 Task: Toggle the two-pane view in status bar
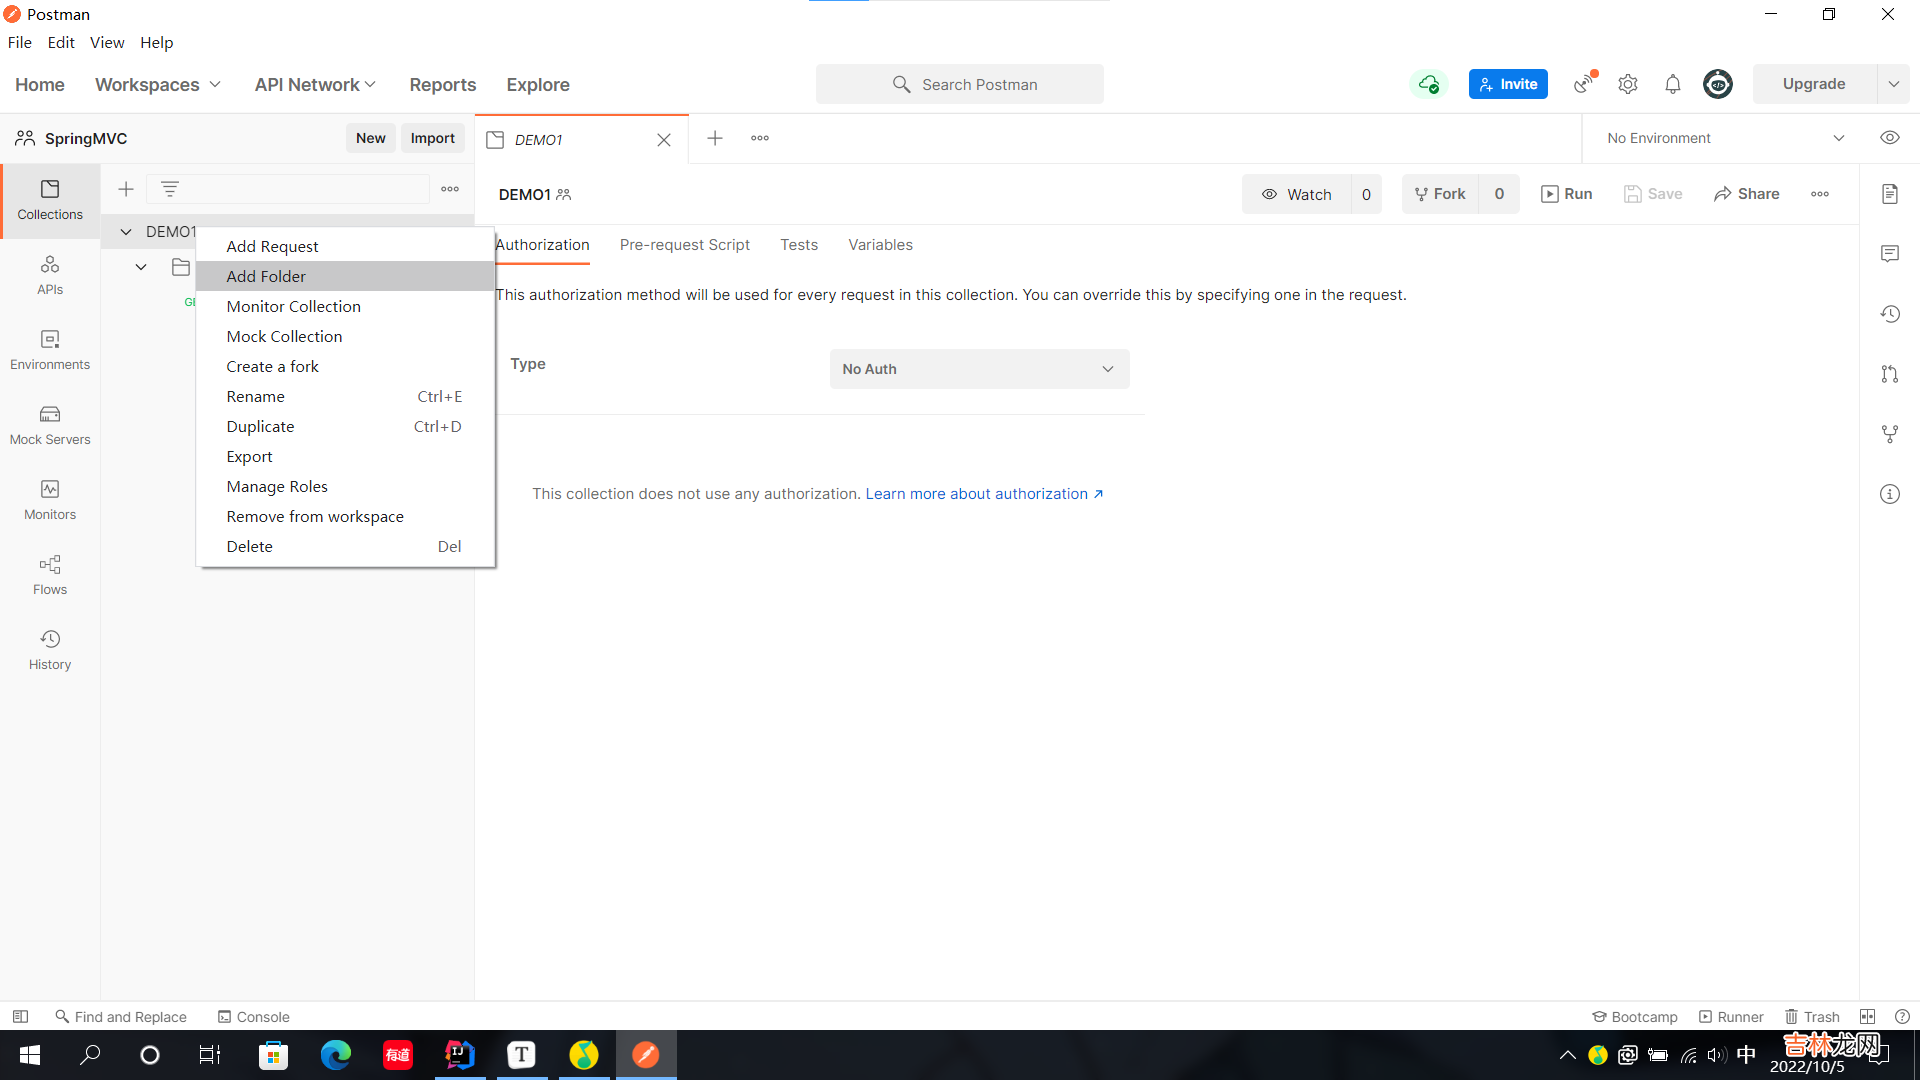(1867, 1016)
